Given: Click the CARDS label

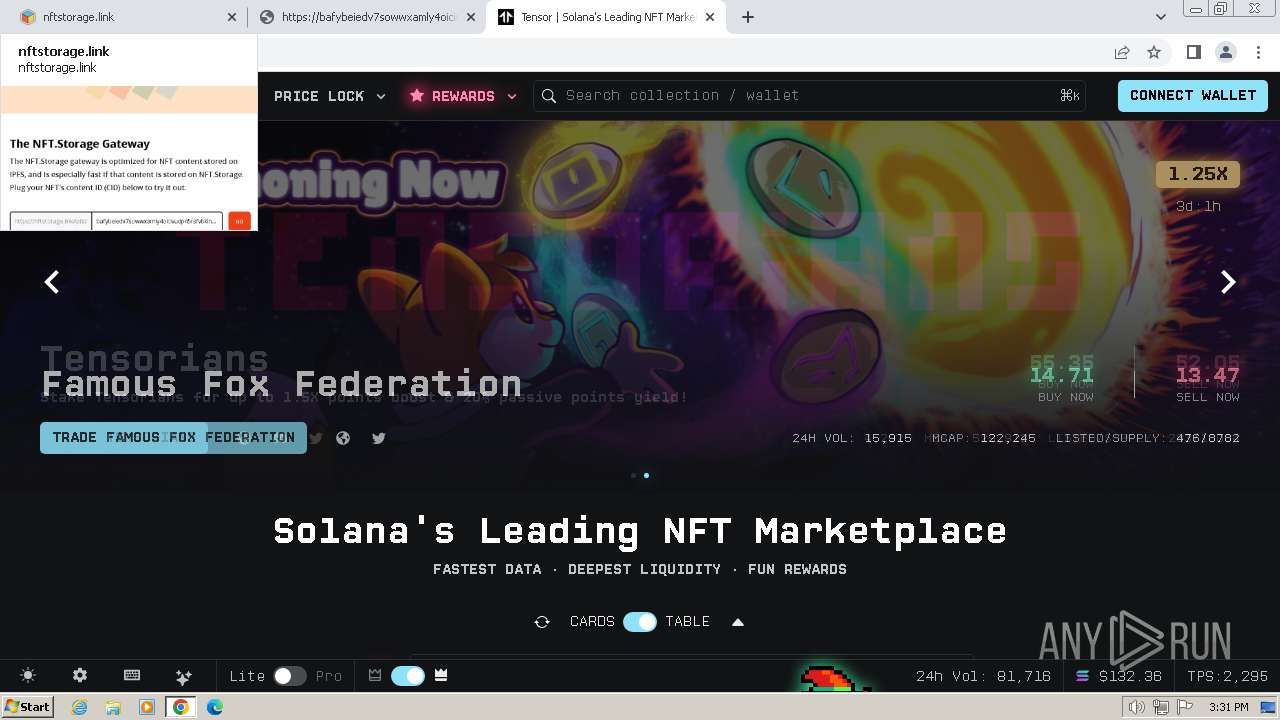Looking at the screenshot, I should (592, 622).
